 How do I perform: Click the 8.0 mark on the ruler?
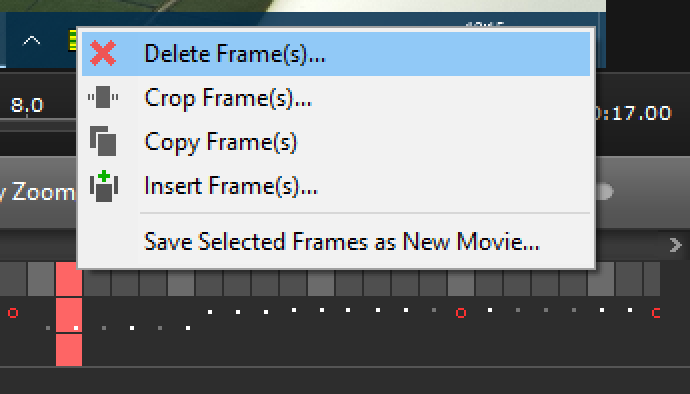point(27,106)
